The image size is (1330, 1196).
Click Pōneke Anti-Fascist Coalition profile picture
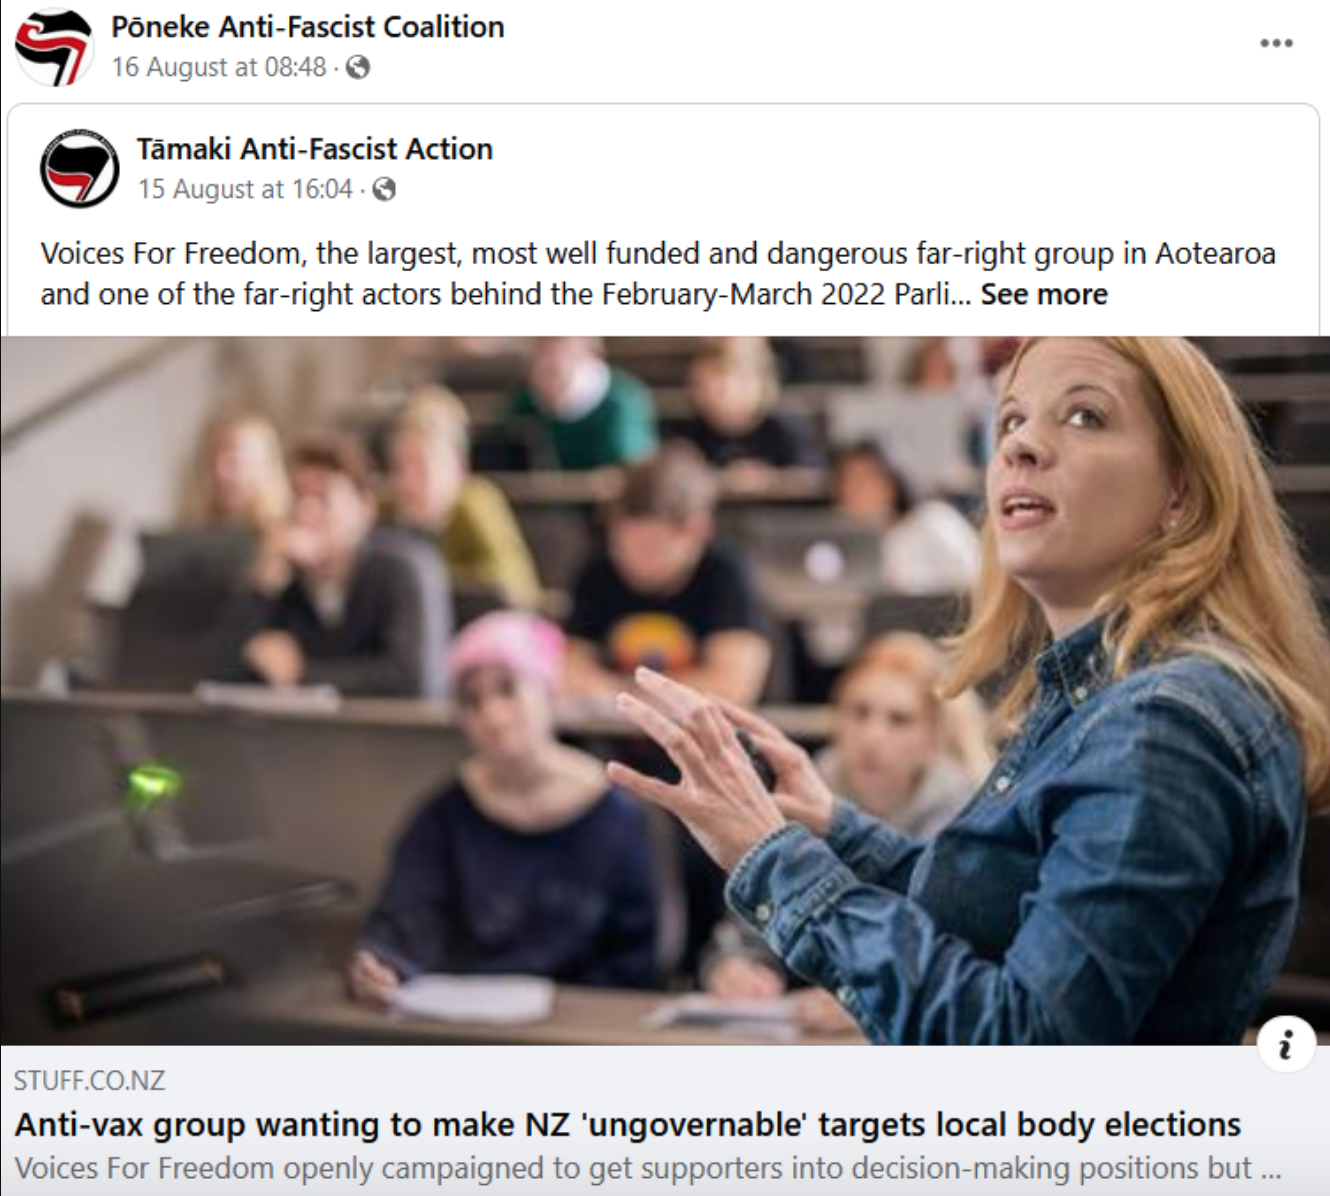[x=53, y=46]
